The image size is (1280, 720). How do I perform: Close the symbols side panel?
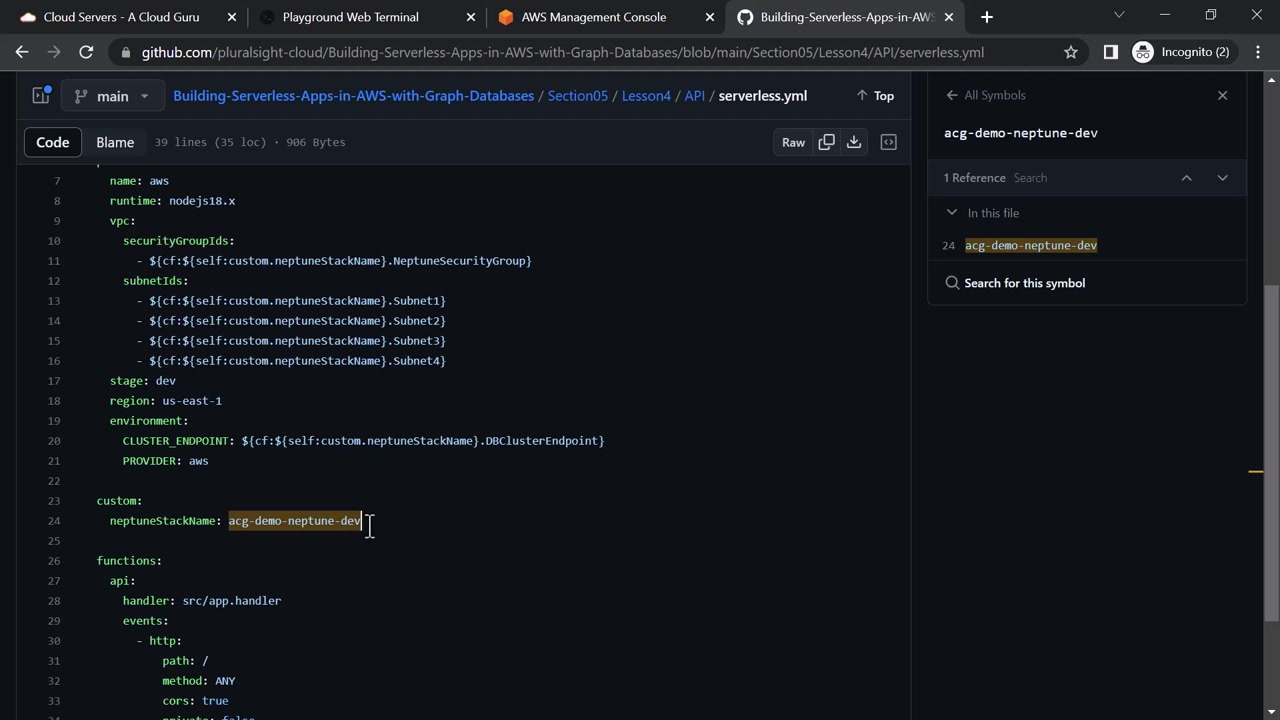[1222, 95]
